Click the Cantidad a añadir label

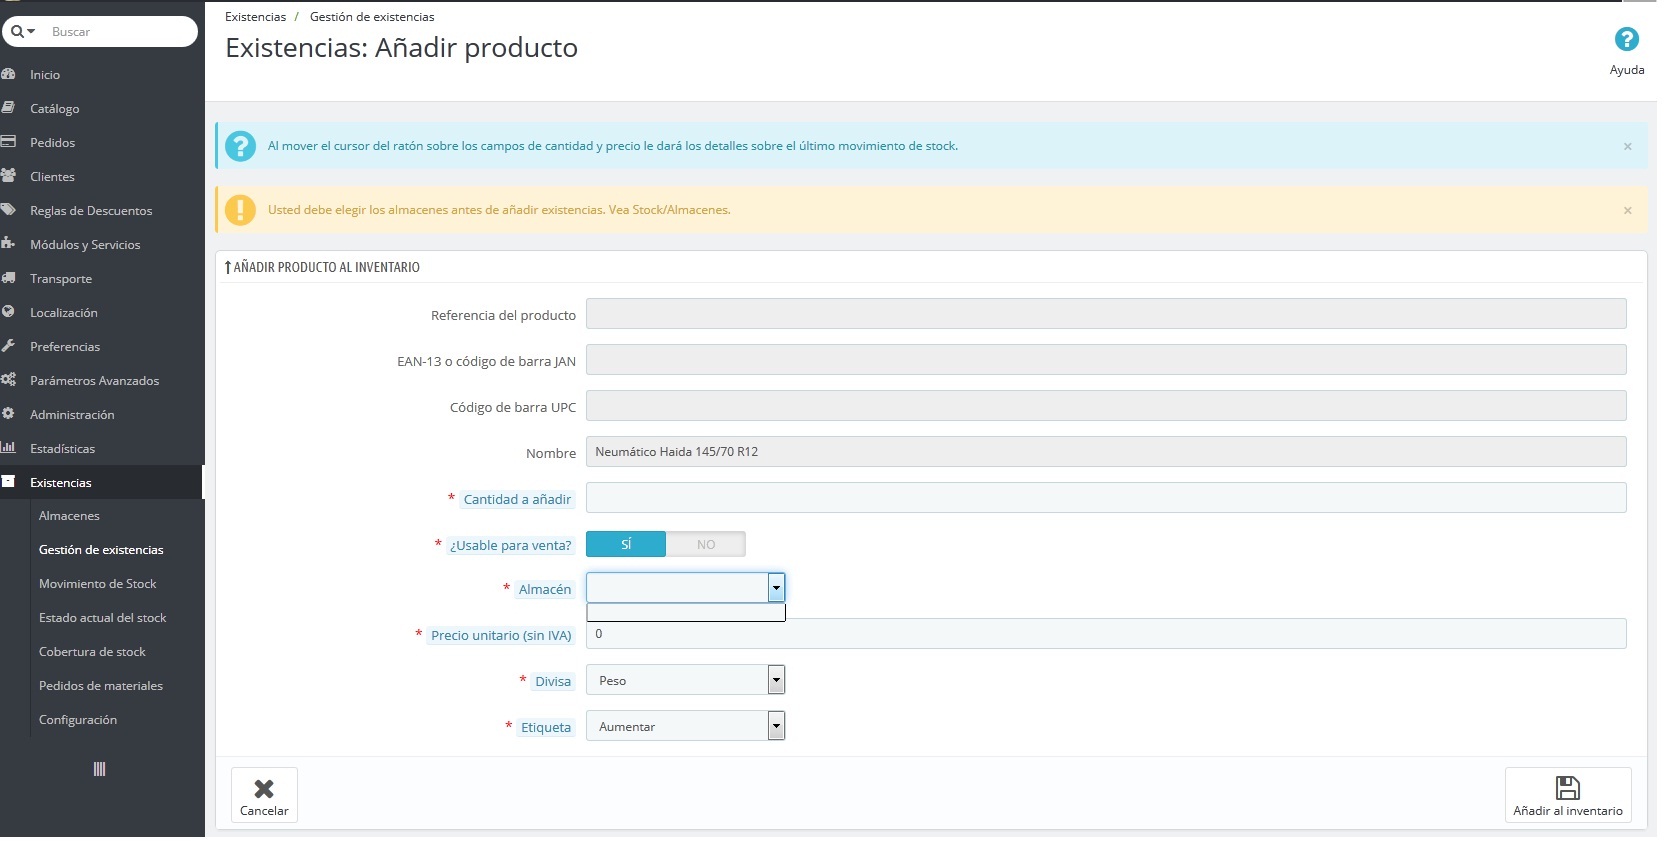tap(517, 500)
